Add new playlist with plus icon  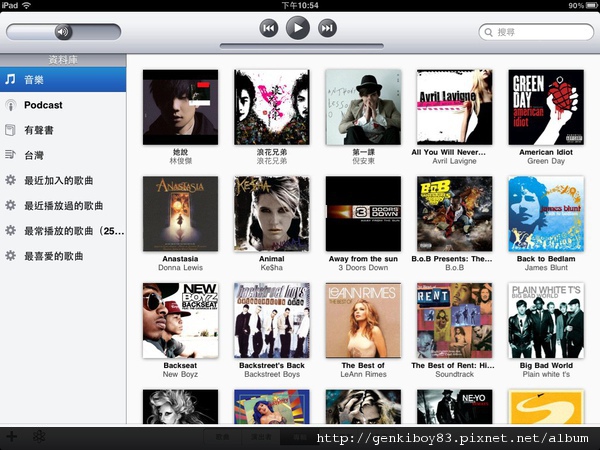[x=11, y=436]
